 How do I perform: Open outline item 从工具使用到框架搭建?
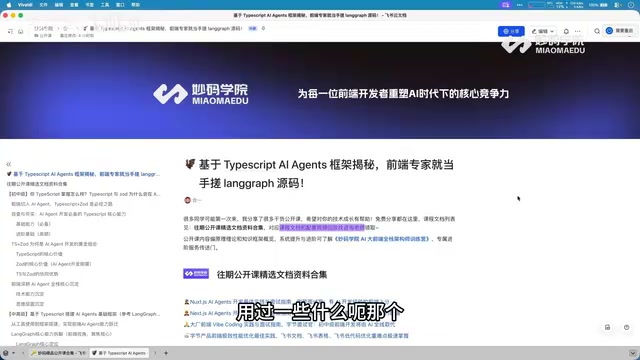64,324
